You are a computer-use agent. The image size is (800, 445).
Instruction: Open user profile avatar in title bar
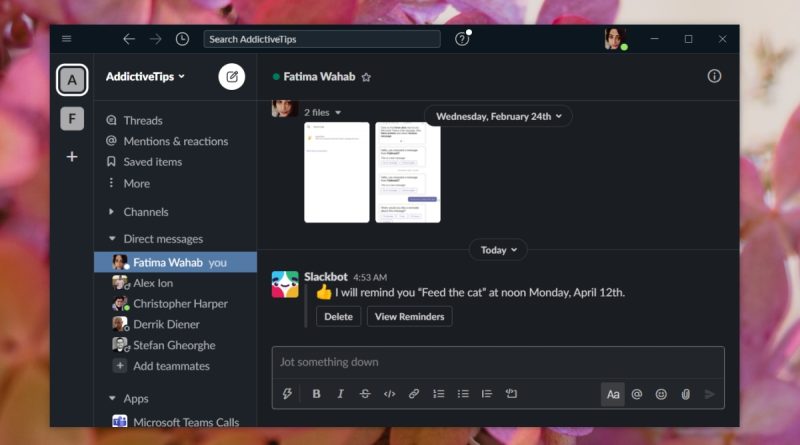click(615, 39)
